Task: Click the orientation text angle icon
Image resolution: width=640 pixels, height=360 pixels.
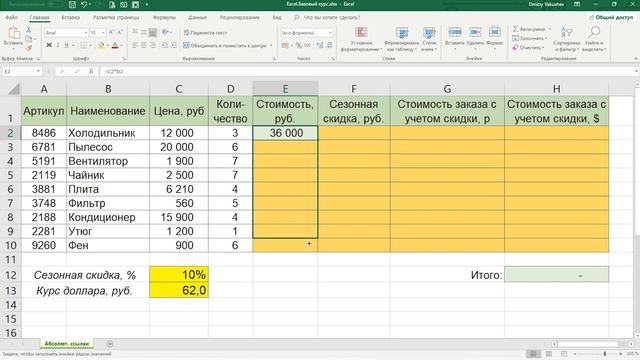Action: (165, 32)
